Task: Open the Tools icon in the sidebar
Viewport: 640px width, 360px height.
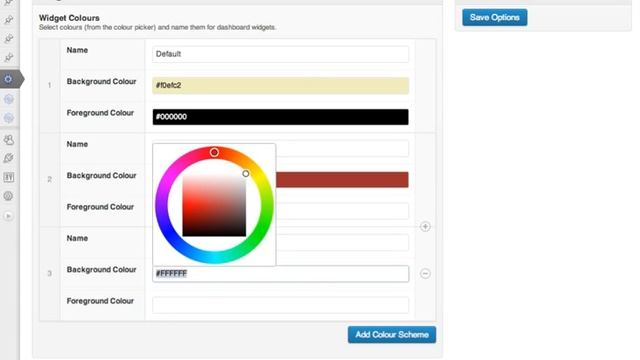Action: [9, 177]
